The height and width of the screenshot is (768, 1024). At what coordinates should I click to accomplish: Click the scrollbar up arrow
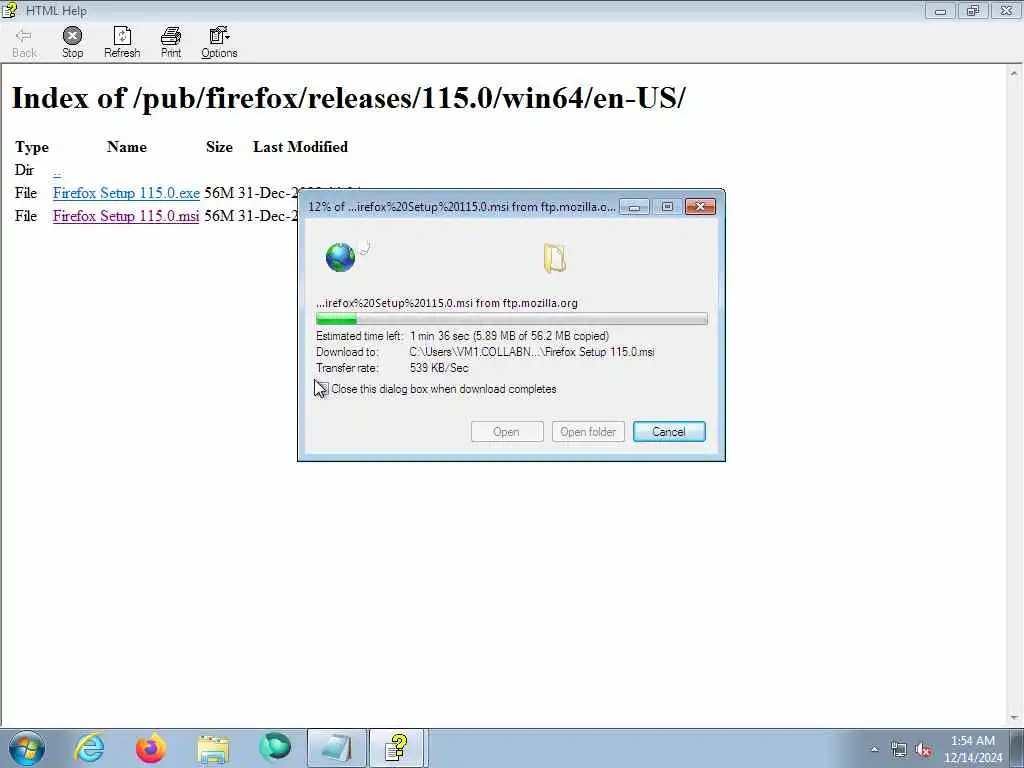pos(1016,73)
